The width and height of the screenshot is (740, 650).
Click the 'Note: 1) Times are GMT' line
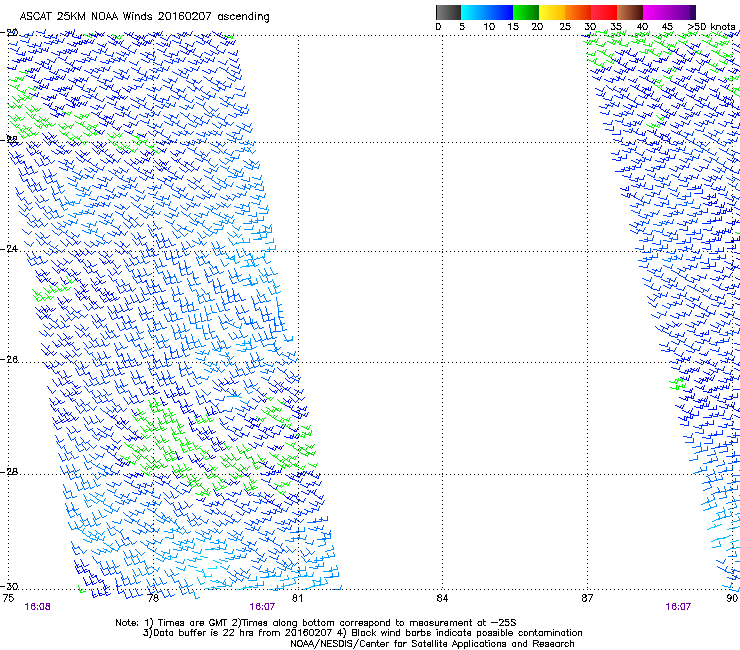point(316,623)
